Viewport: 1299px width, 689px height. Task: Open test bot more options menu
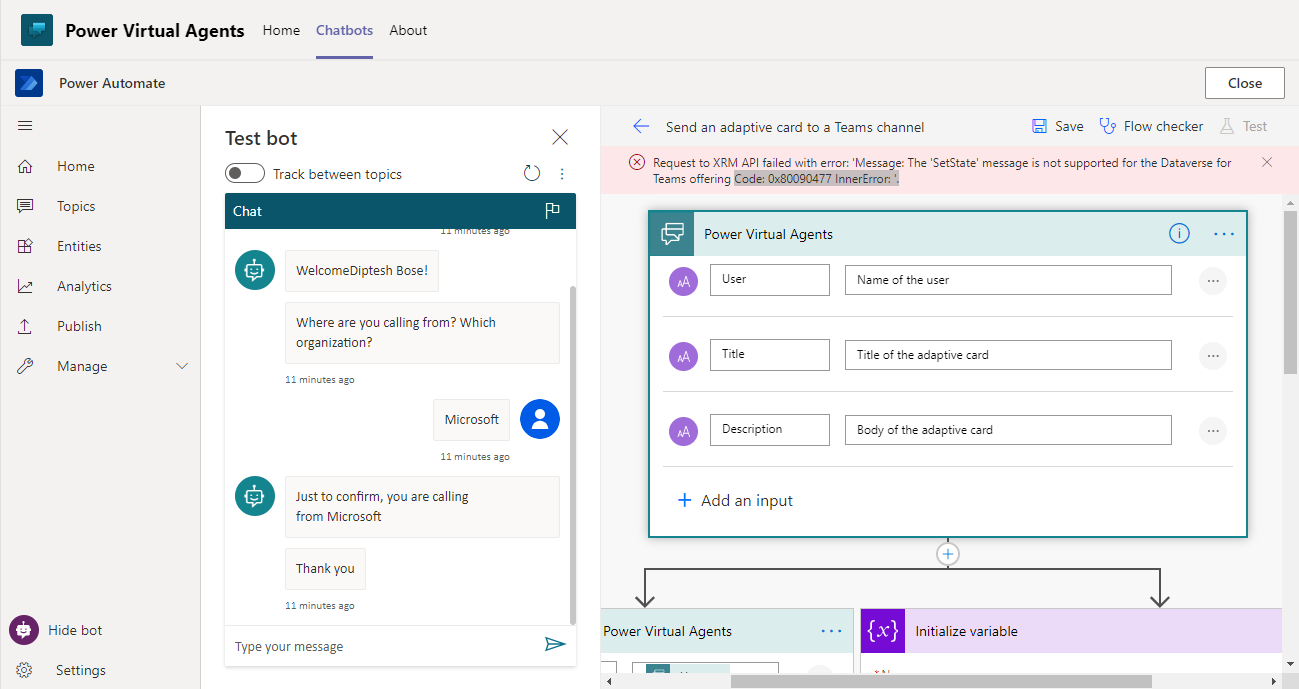(x=562, y=174)
